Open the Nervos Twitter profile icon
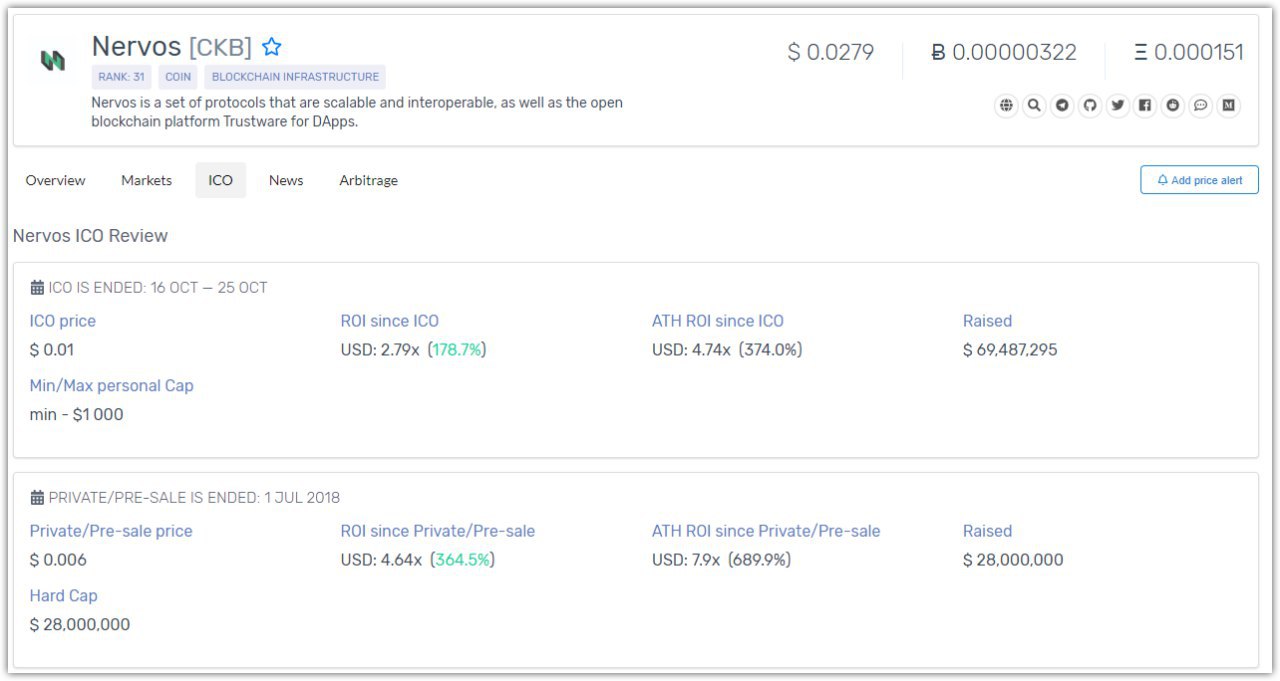Image resolution: width=1280 pixels, height=681 pixels. coord(1118,105)
